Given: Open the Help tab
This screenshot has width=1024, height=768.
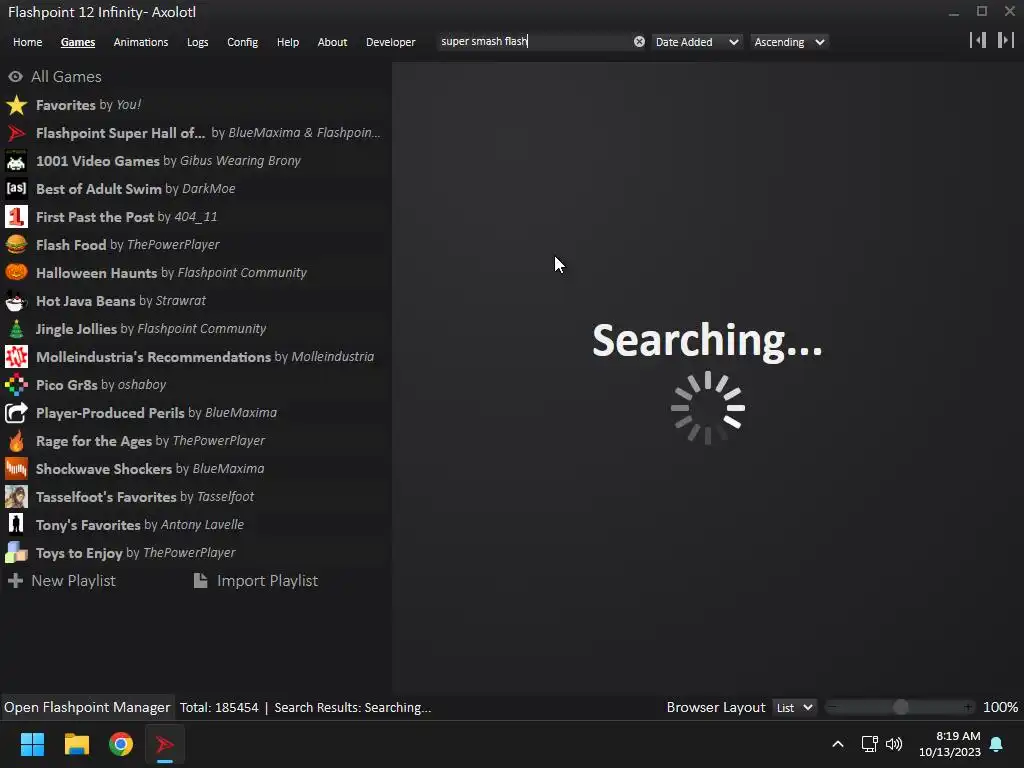Looking at the screenshot, I should click(x=288, y=42).
